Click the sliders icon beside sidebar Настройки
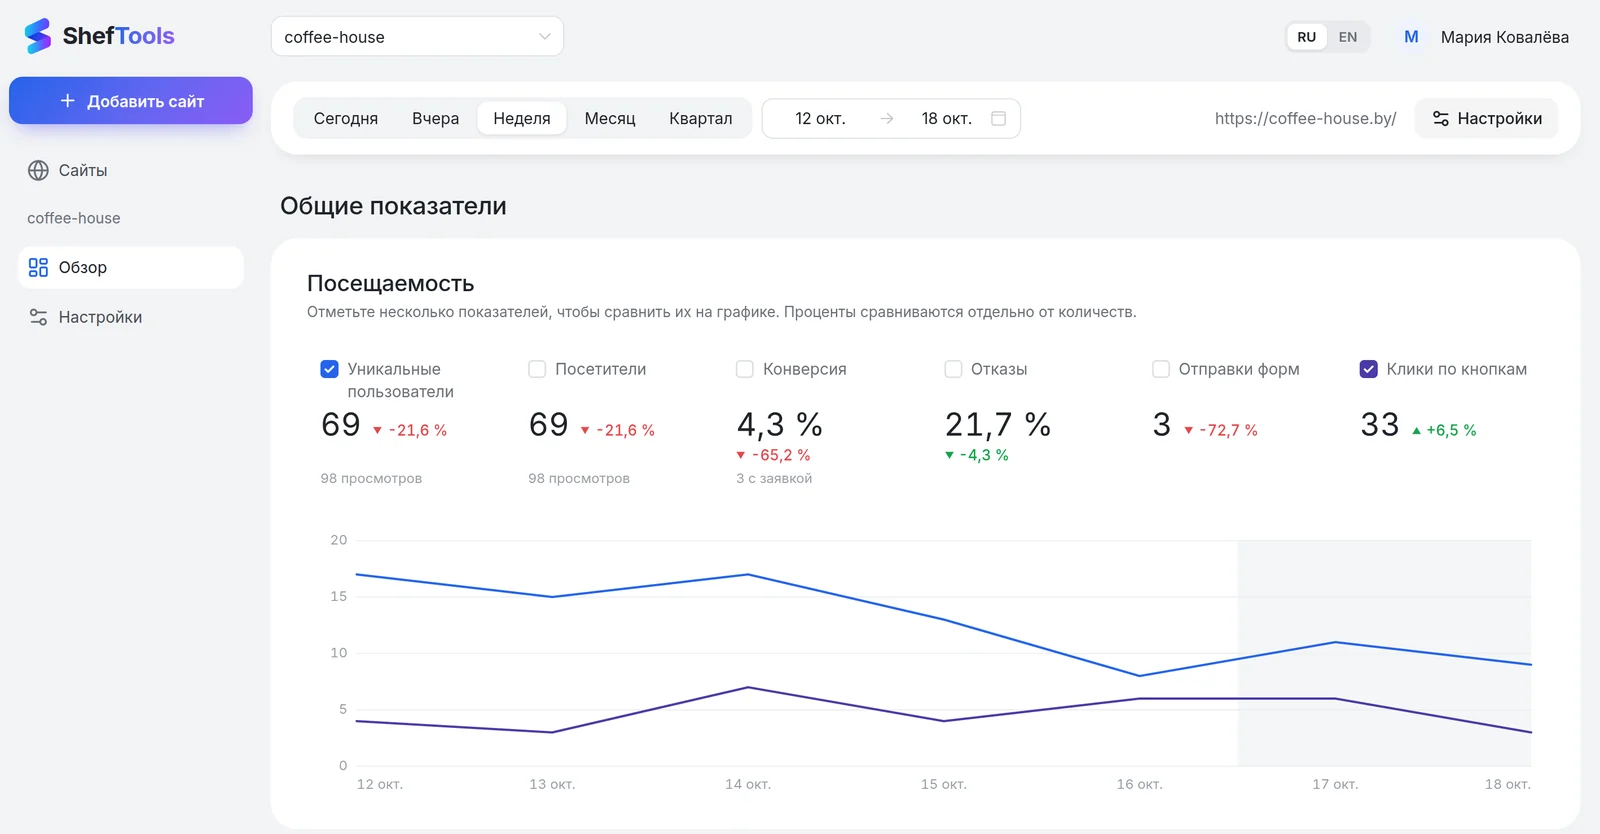This screenshot has width=1600, height=834. (38, 317)
